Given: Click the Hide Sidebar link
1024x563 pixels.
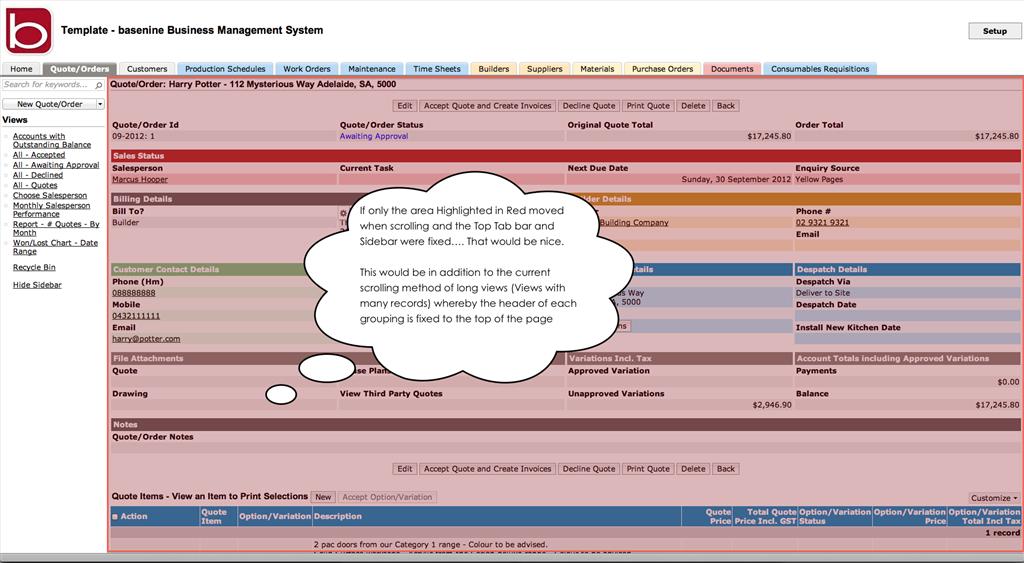Looking at the screenshot, I should pyautogui.click(x=37, y=285).
